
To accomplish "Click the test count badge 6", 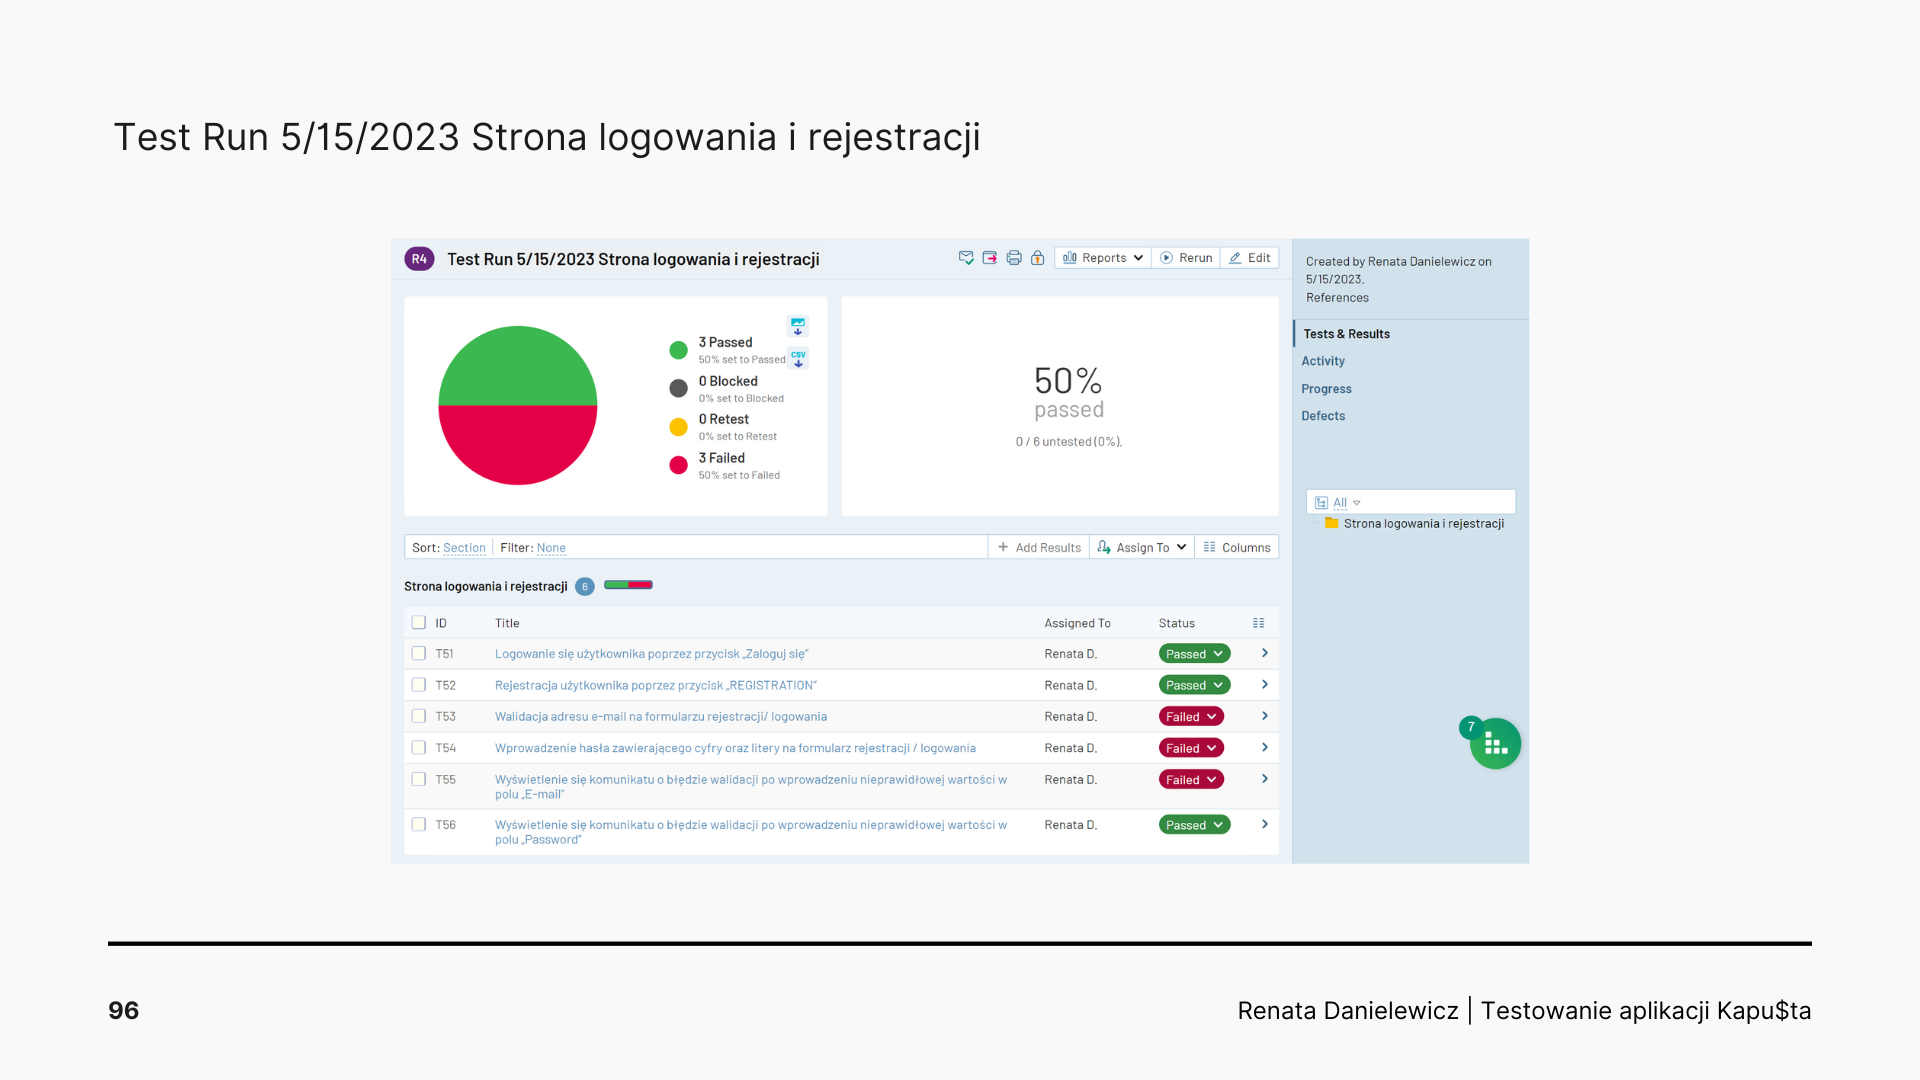I will coord(585,587).
